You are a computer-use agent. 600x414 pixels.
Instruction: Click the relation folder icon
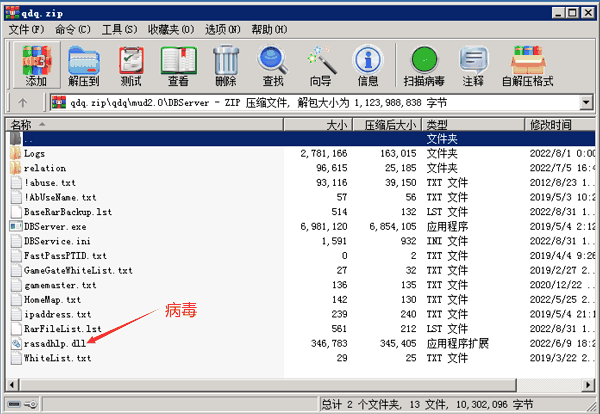[x=16, y=168]
